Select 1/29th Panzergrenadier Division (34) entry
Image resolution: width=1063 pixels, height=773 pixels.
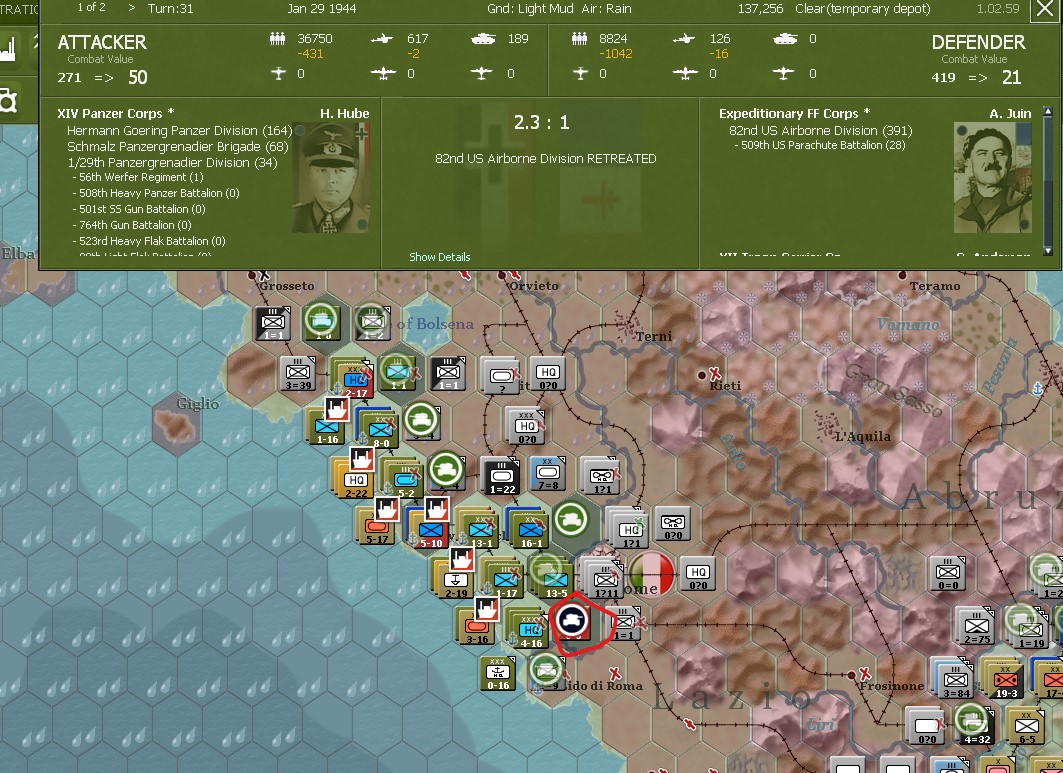[x=173, y=163]
